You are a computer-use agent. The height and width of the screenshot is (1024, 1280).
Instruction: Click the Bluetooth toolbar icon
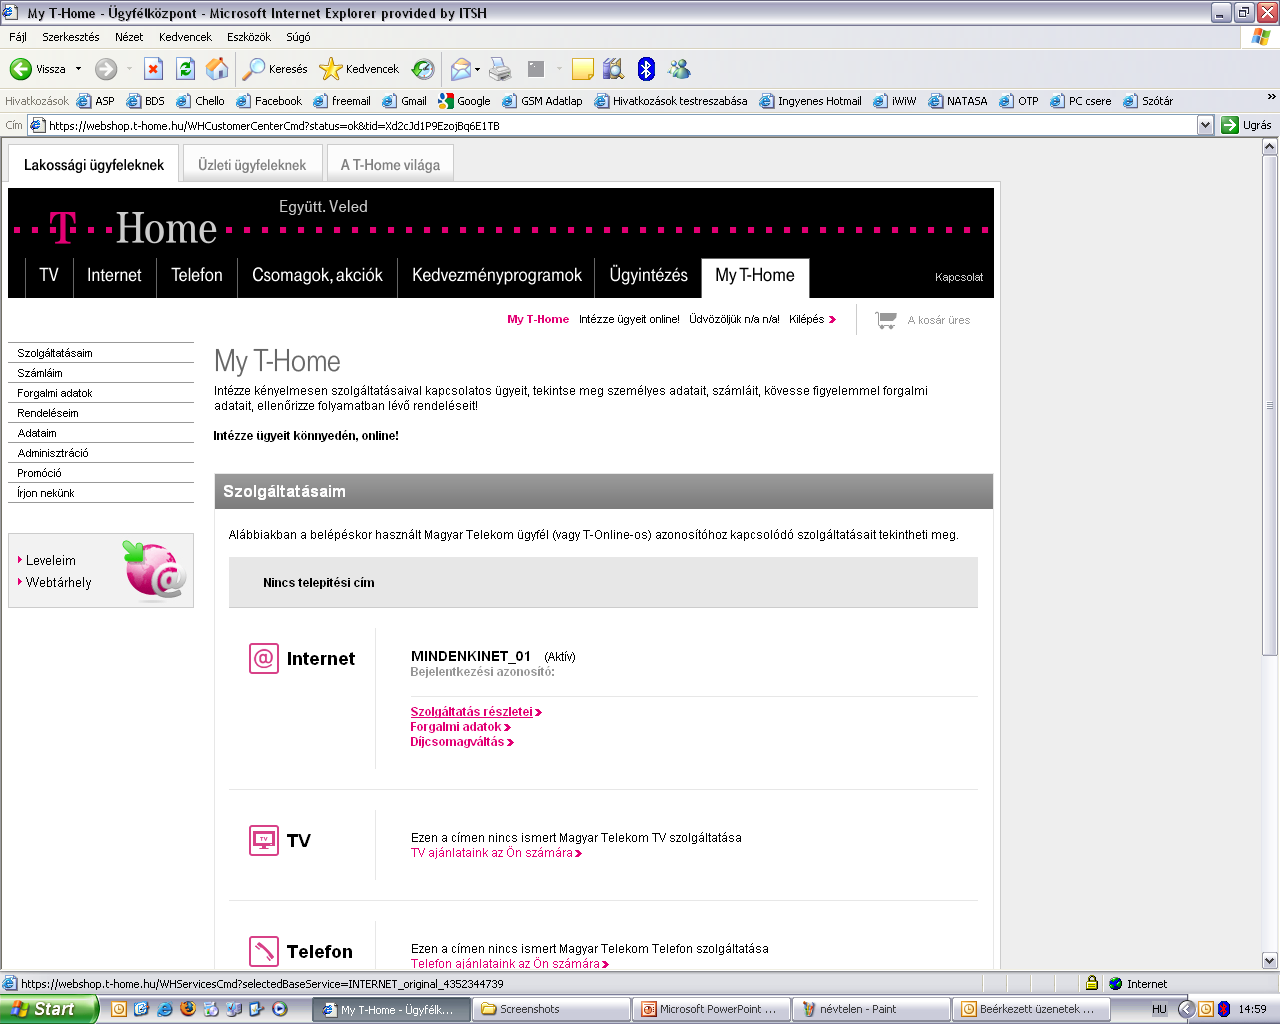646,69
